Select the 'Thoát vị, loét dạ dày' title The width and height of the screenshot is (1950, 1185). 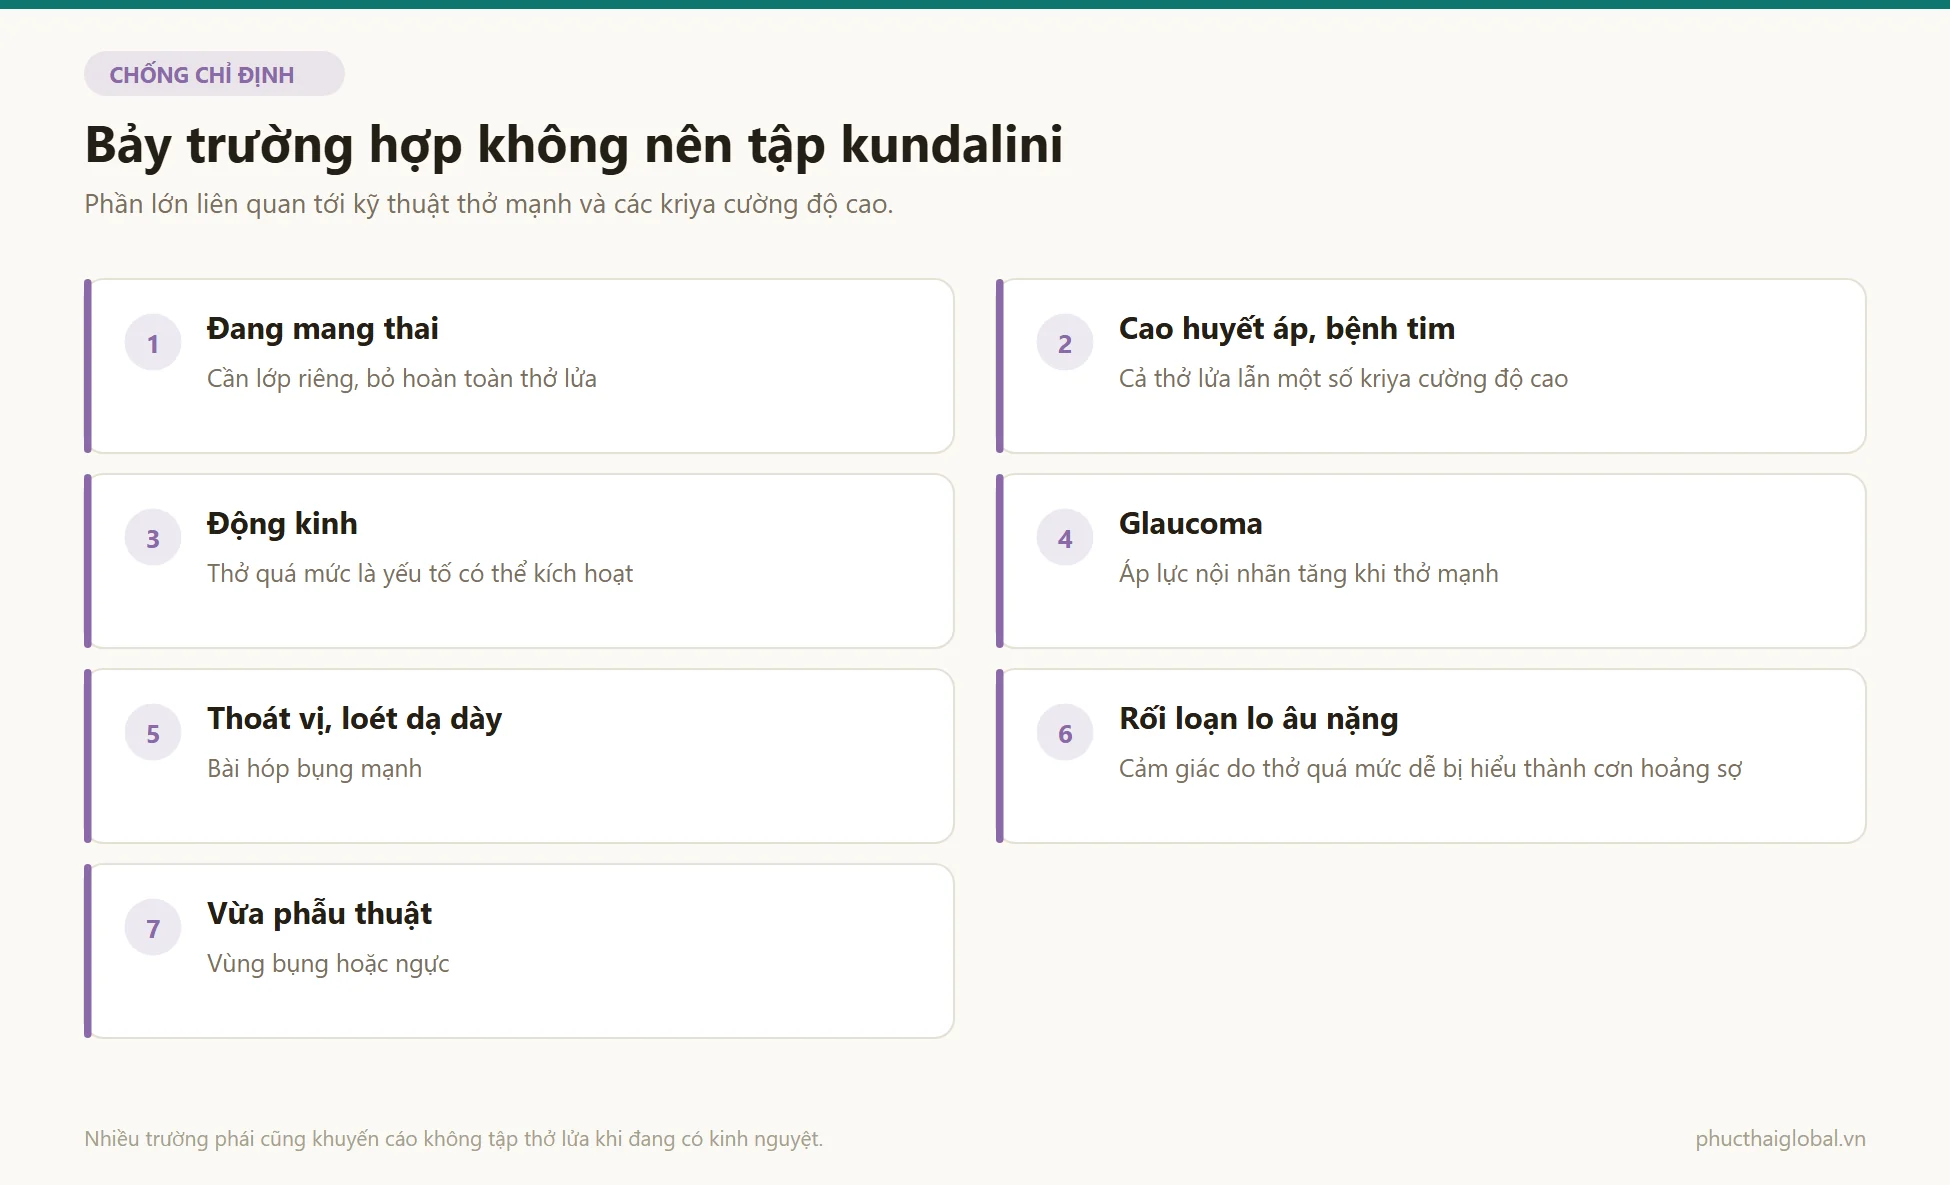tap(354, 718)
